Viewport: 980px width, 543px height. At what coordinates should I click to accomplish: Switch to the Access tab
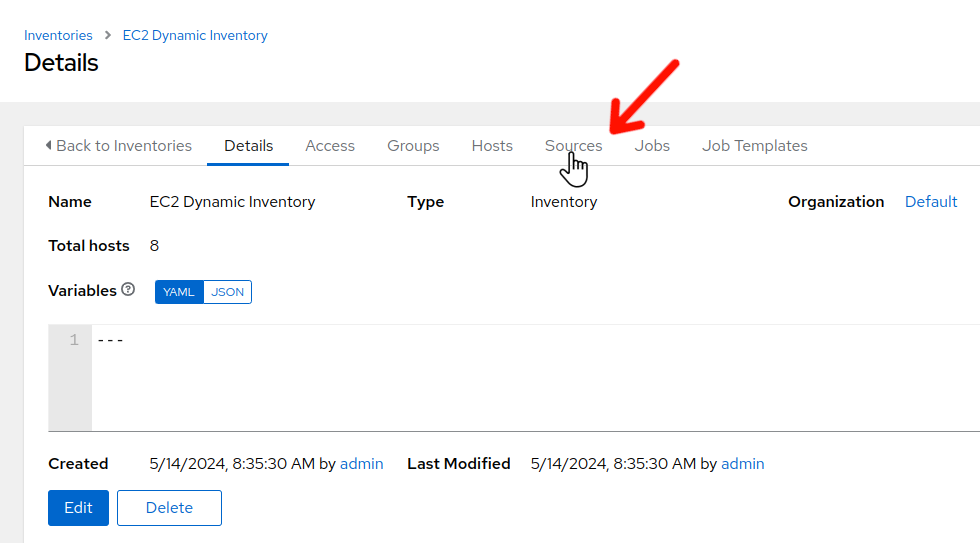point(330,146)
